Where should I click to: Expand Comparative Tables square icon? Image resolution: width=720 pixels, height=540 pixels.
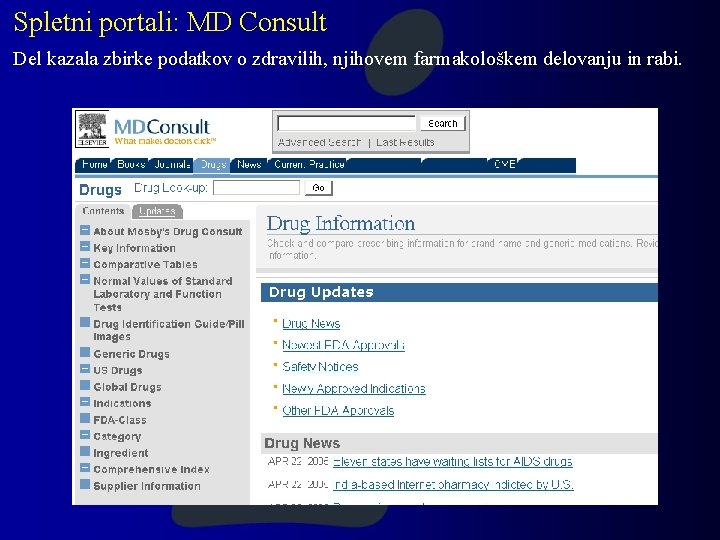[85, 263]
